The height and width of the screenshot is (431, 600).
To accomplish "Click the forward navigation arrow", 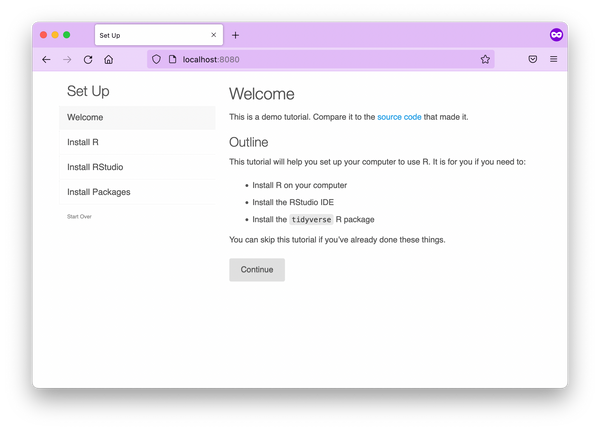I will coord(67,59).
